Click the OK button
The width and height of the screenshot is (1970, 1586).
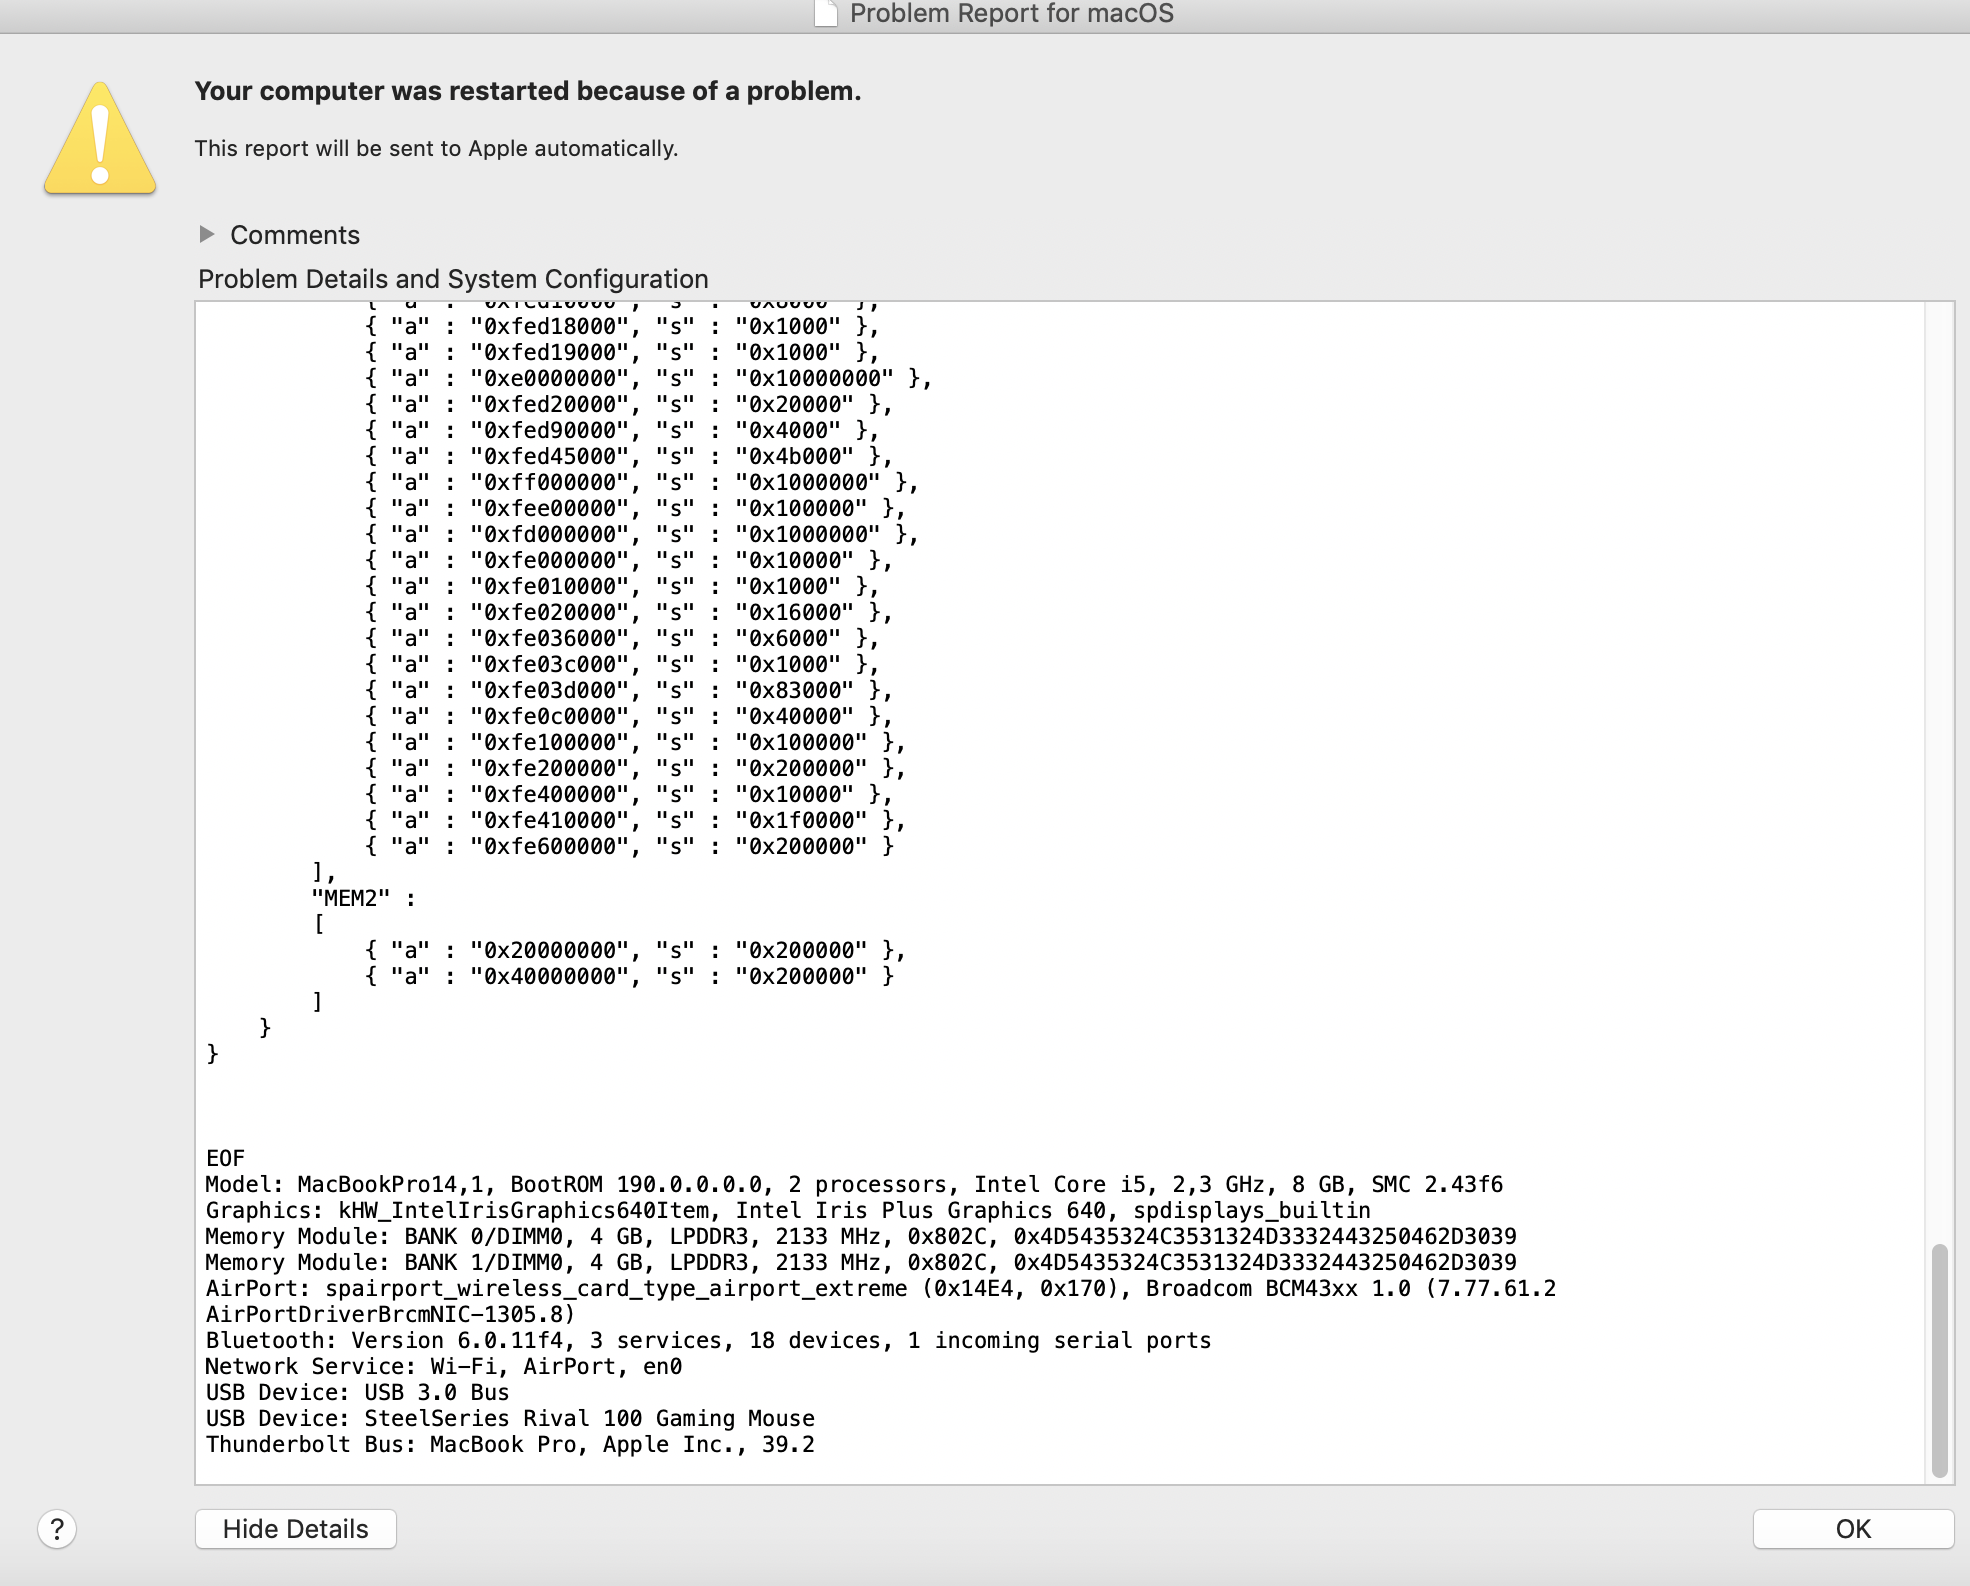pos(1852,1529)
